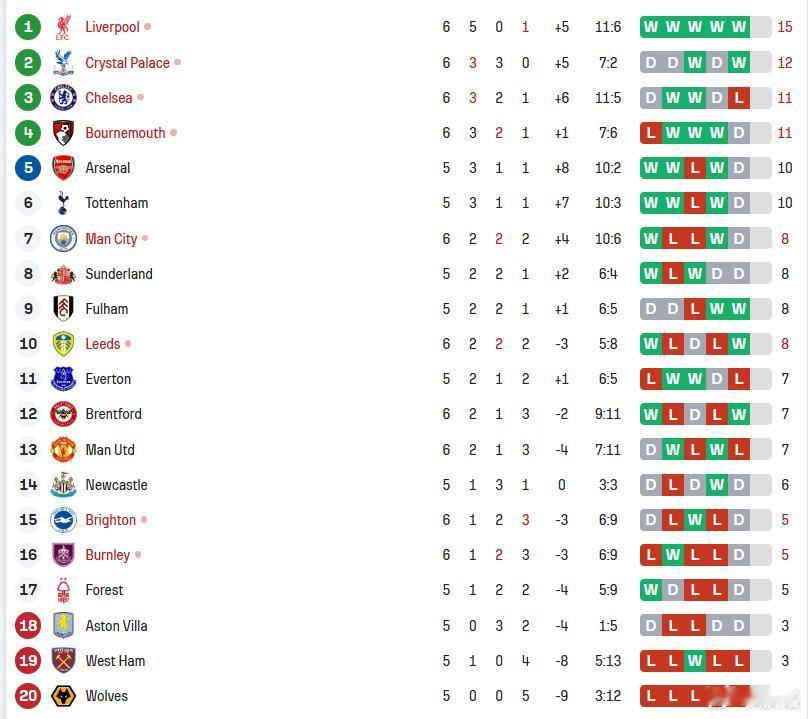Click Liverpool's first green W form box

point(651,27)
